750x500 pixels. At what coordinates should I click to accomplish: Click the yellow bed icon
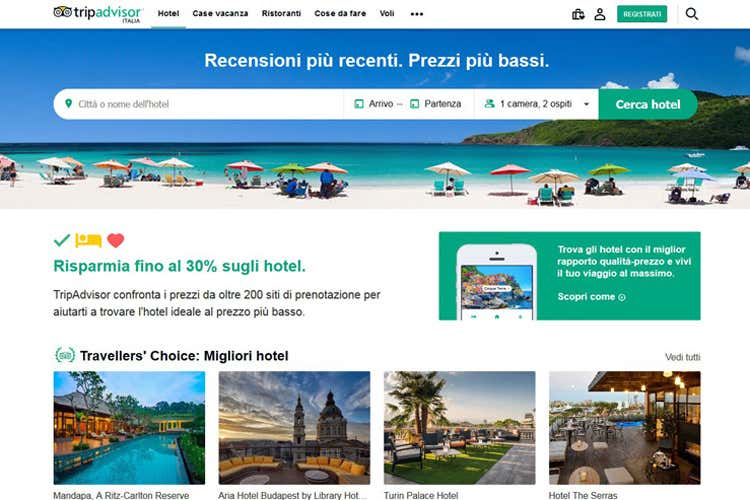pyautogui.click(x=88, y=240)
